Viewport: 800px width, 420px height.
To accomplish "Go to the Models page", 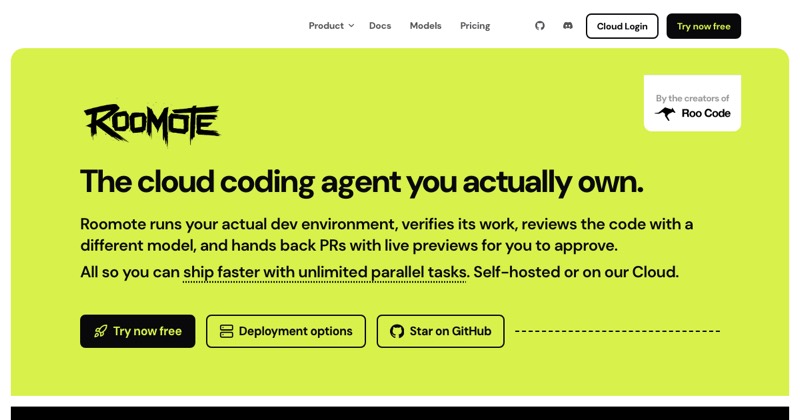I will (x=426, y=26).
